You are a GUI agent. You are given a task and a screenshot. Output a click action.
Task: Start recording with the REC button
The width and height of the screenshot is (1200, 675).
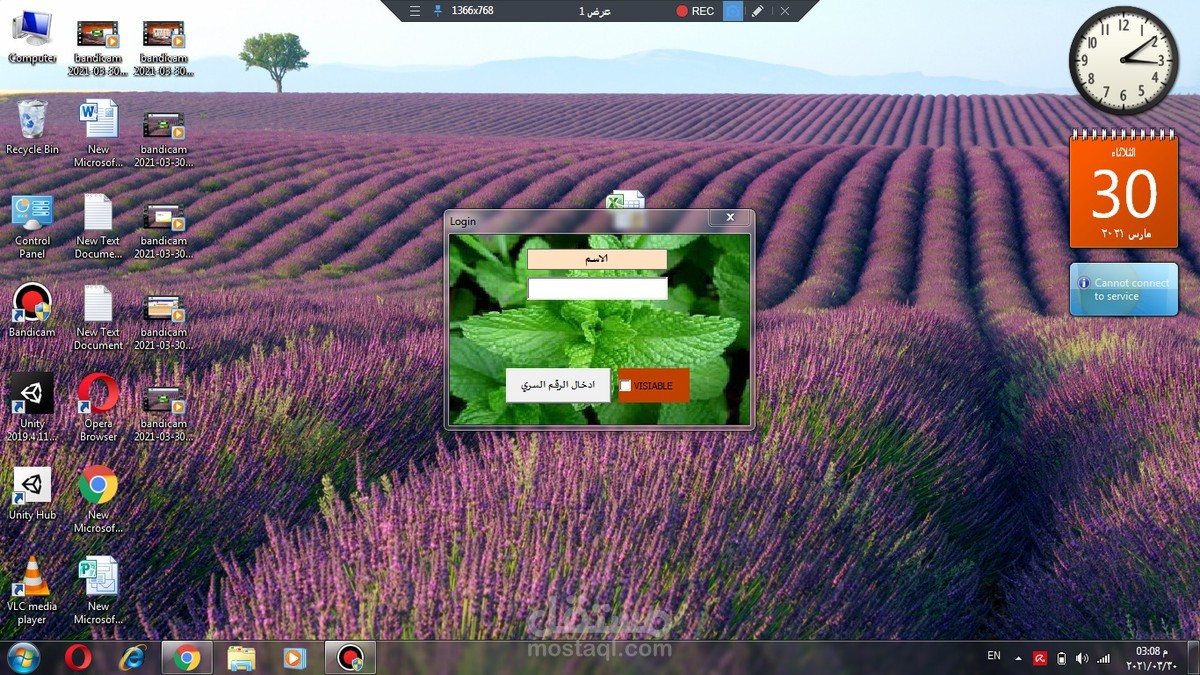pos(695,11)
